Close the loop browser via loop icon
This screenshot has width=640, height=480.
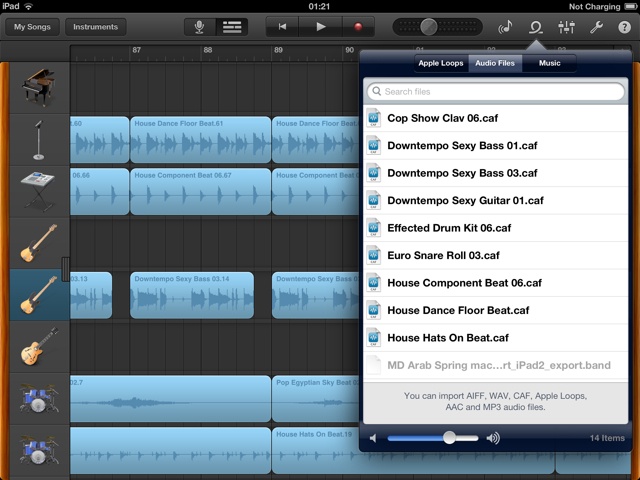point(536,27)
